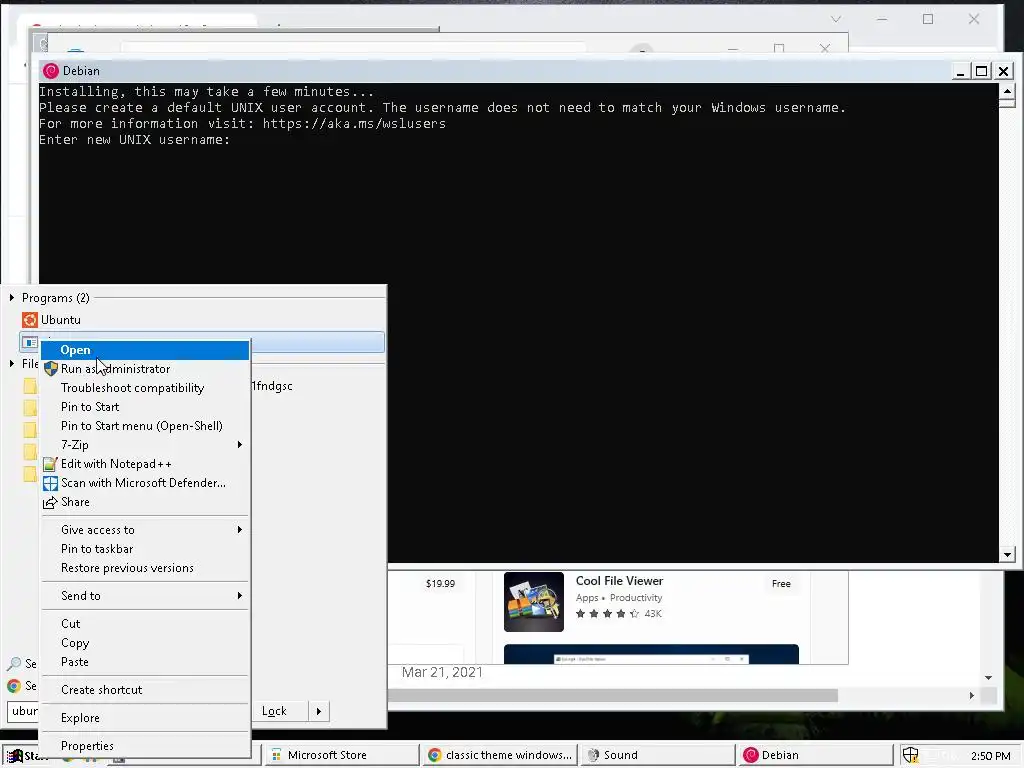This screenshot has width=1024, height=768.
Task: Click the Debian icon on taskbar button
Action: point(751,755)
